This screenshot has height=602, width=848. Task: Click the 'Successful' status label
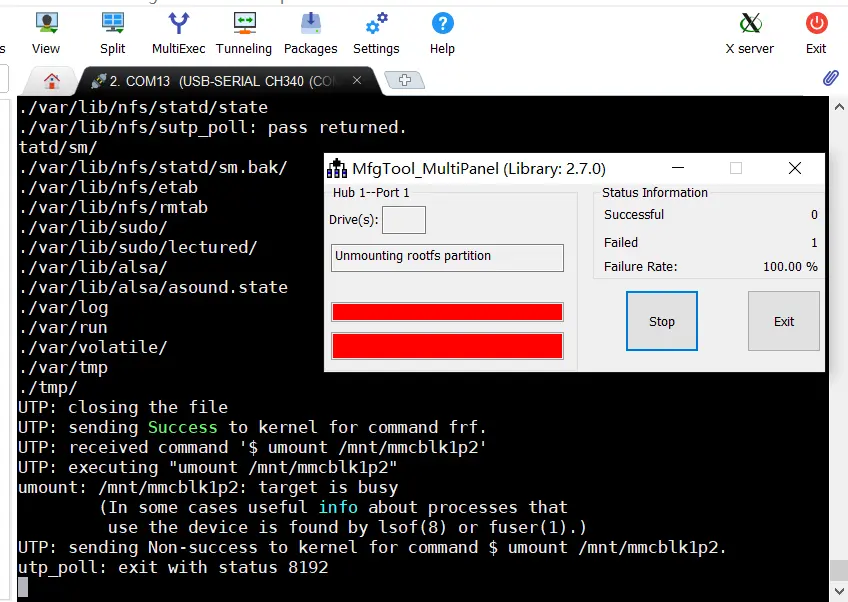pyautogui.click(x=634, y=215)
